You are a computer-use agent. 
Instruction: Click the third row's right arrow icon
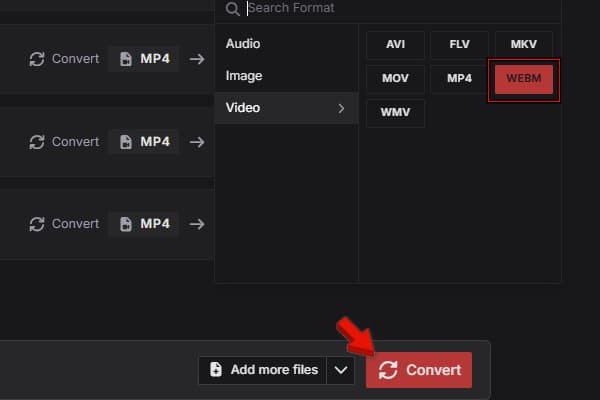pos(197,224)
